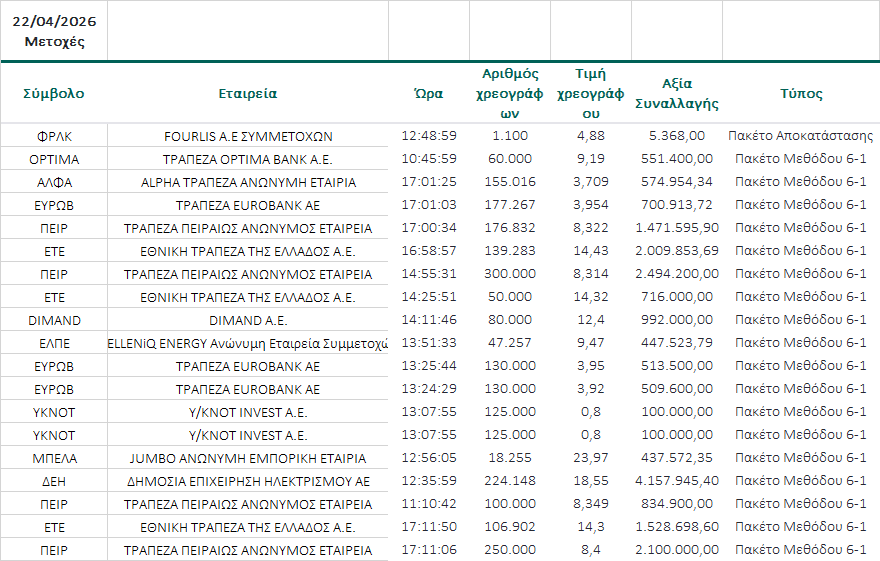Select the quantity cell 224.148

point(510,481)
